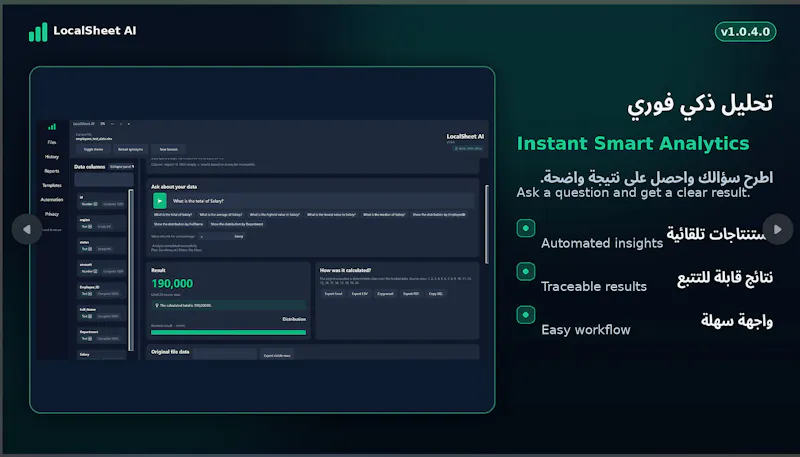This screenshot has width=800, height=457.
Task: Click the Data columns panel scrollbar
Action: pyautogui.click(x=131, y=270)
